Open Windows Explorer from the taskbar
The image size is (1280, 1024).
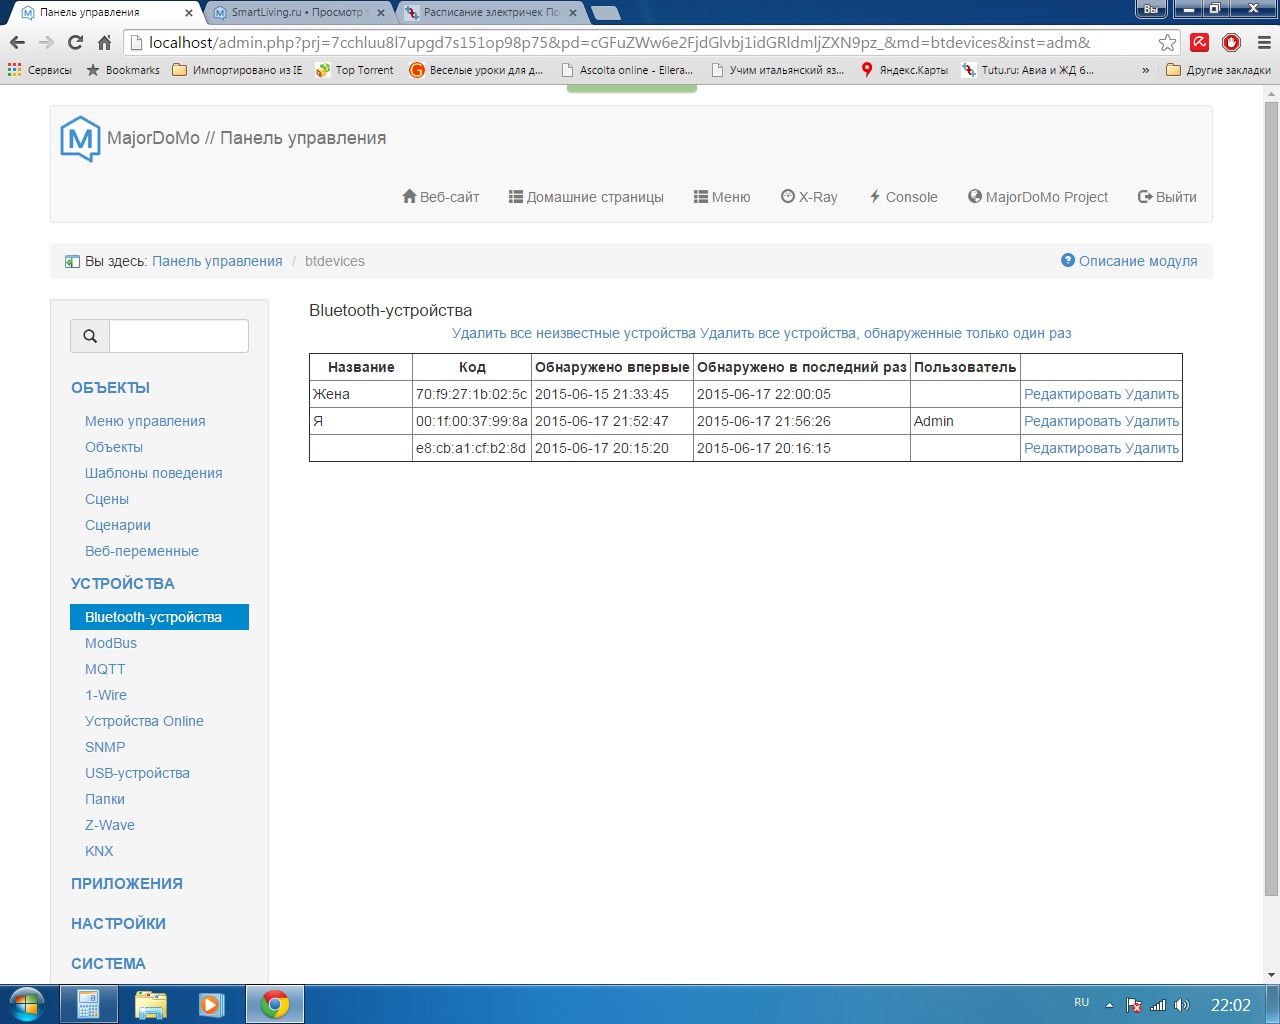[x=151, y=1004]
